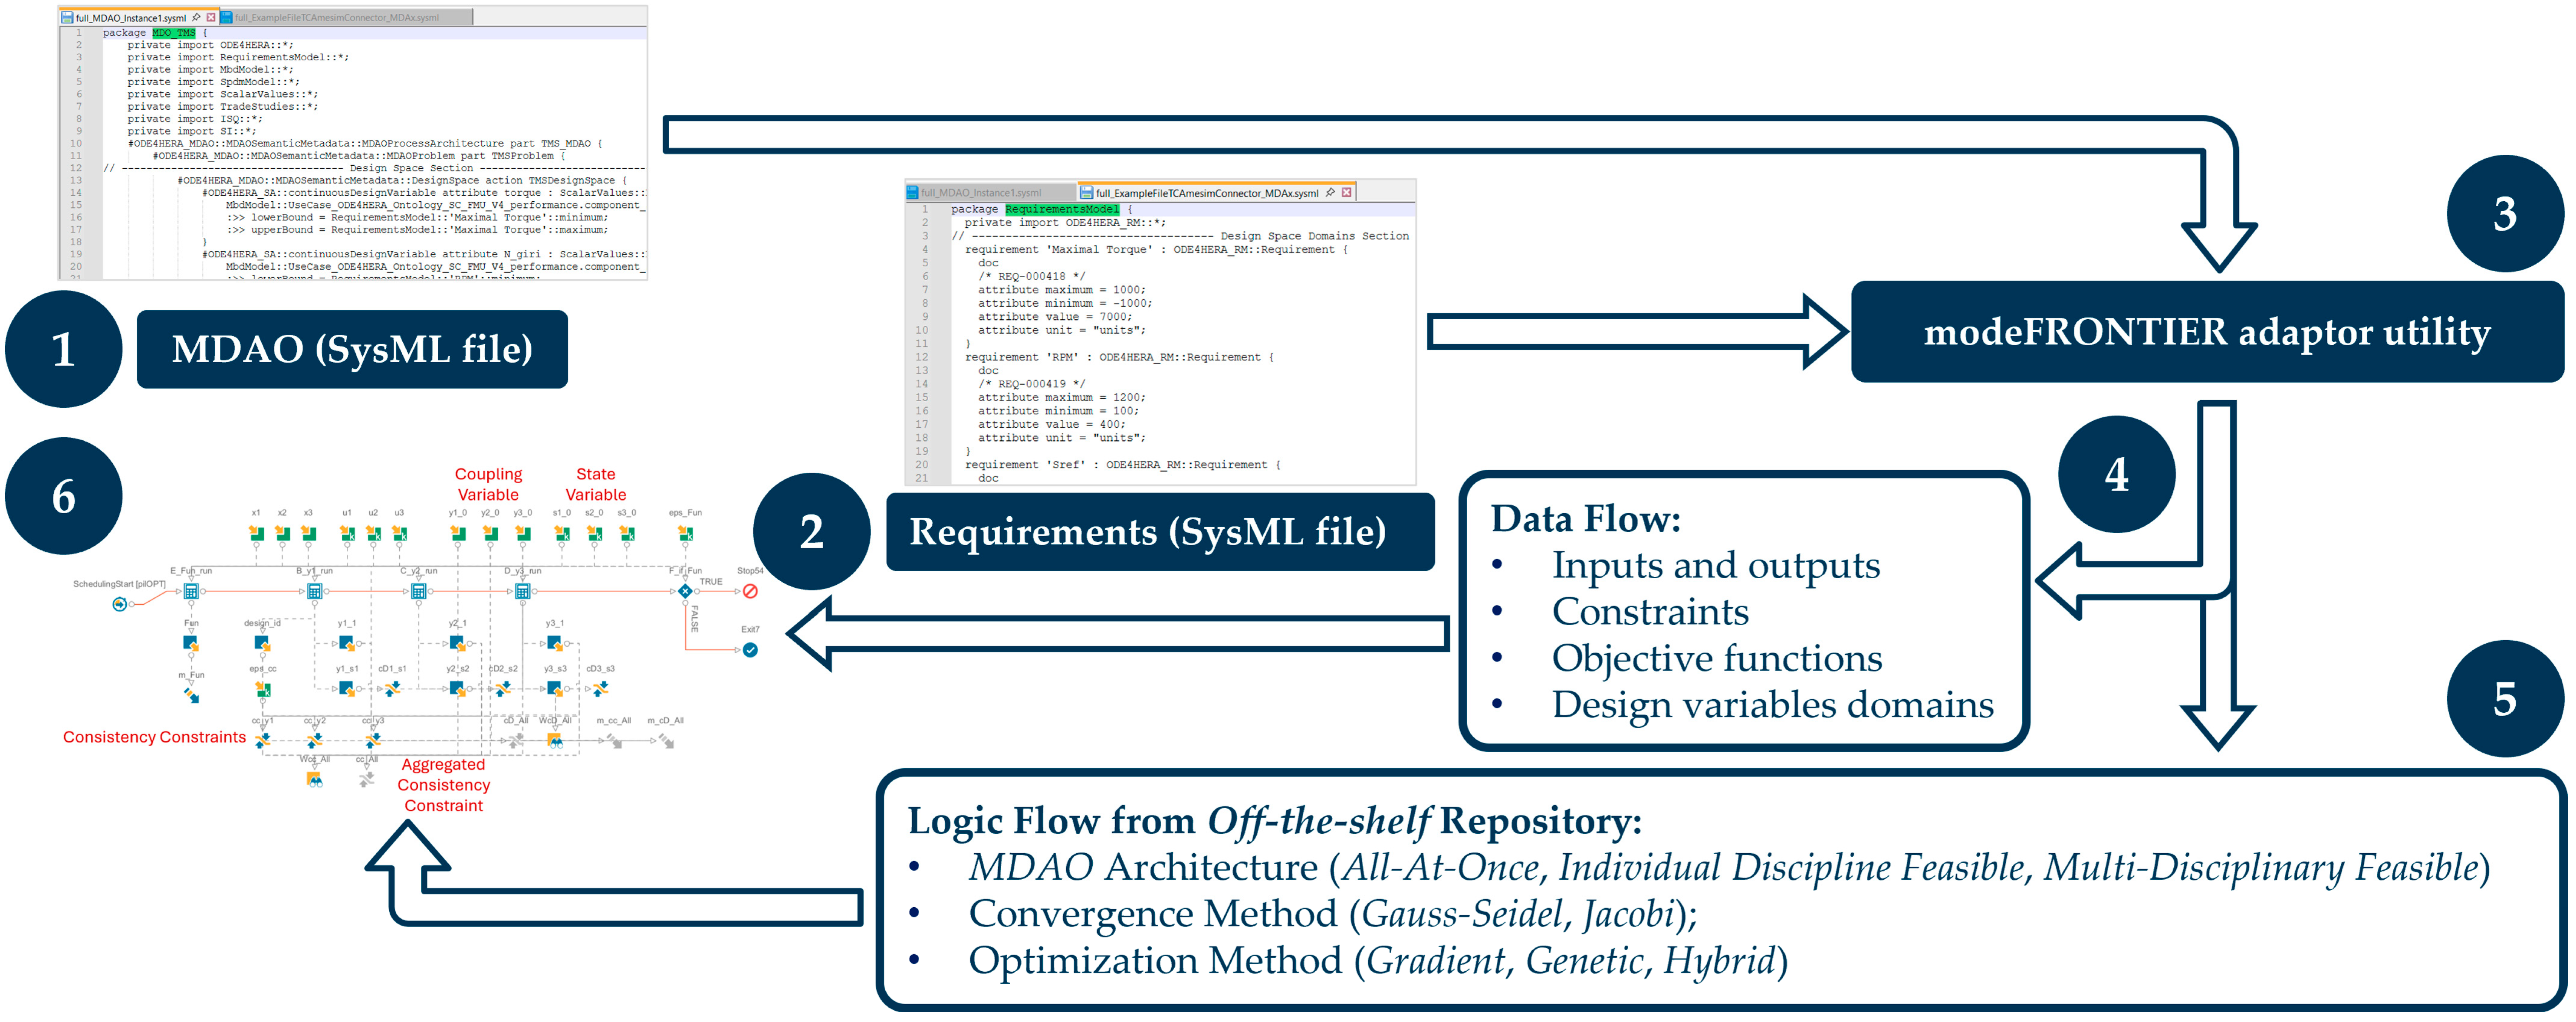Click the m_Fun objective node

tap(191, 695)
